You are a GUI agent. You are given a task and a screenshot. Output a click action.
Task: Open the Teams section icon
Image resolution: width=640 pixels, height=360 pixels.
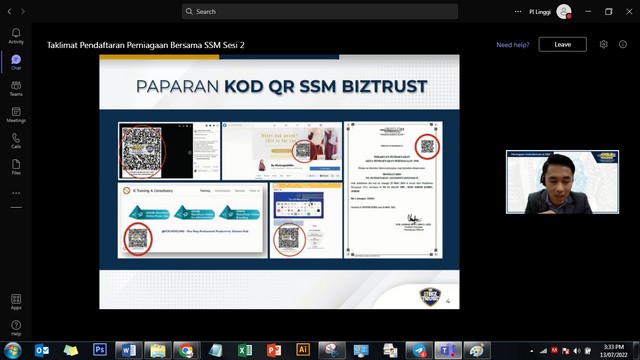(16, 89)
